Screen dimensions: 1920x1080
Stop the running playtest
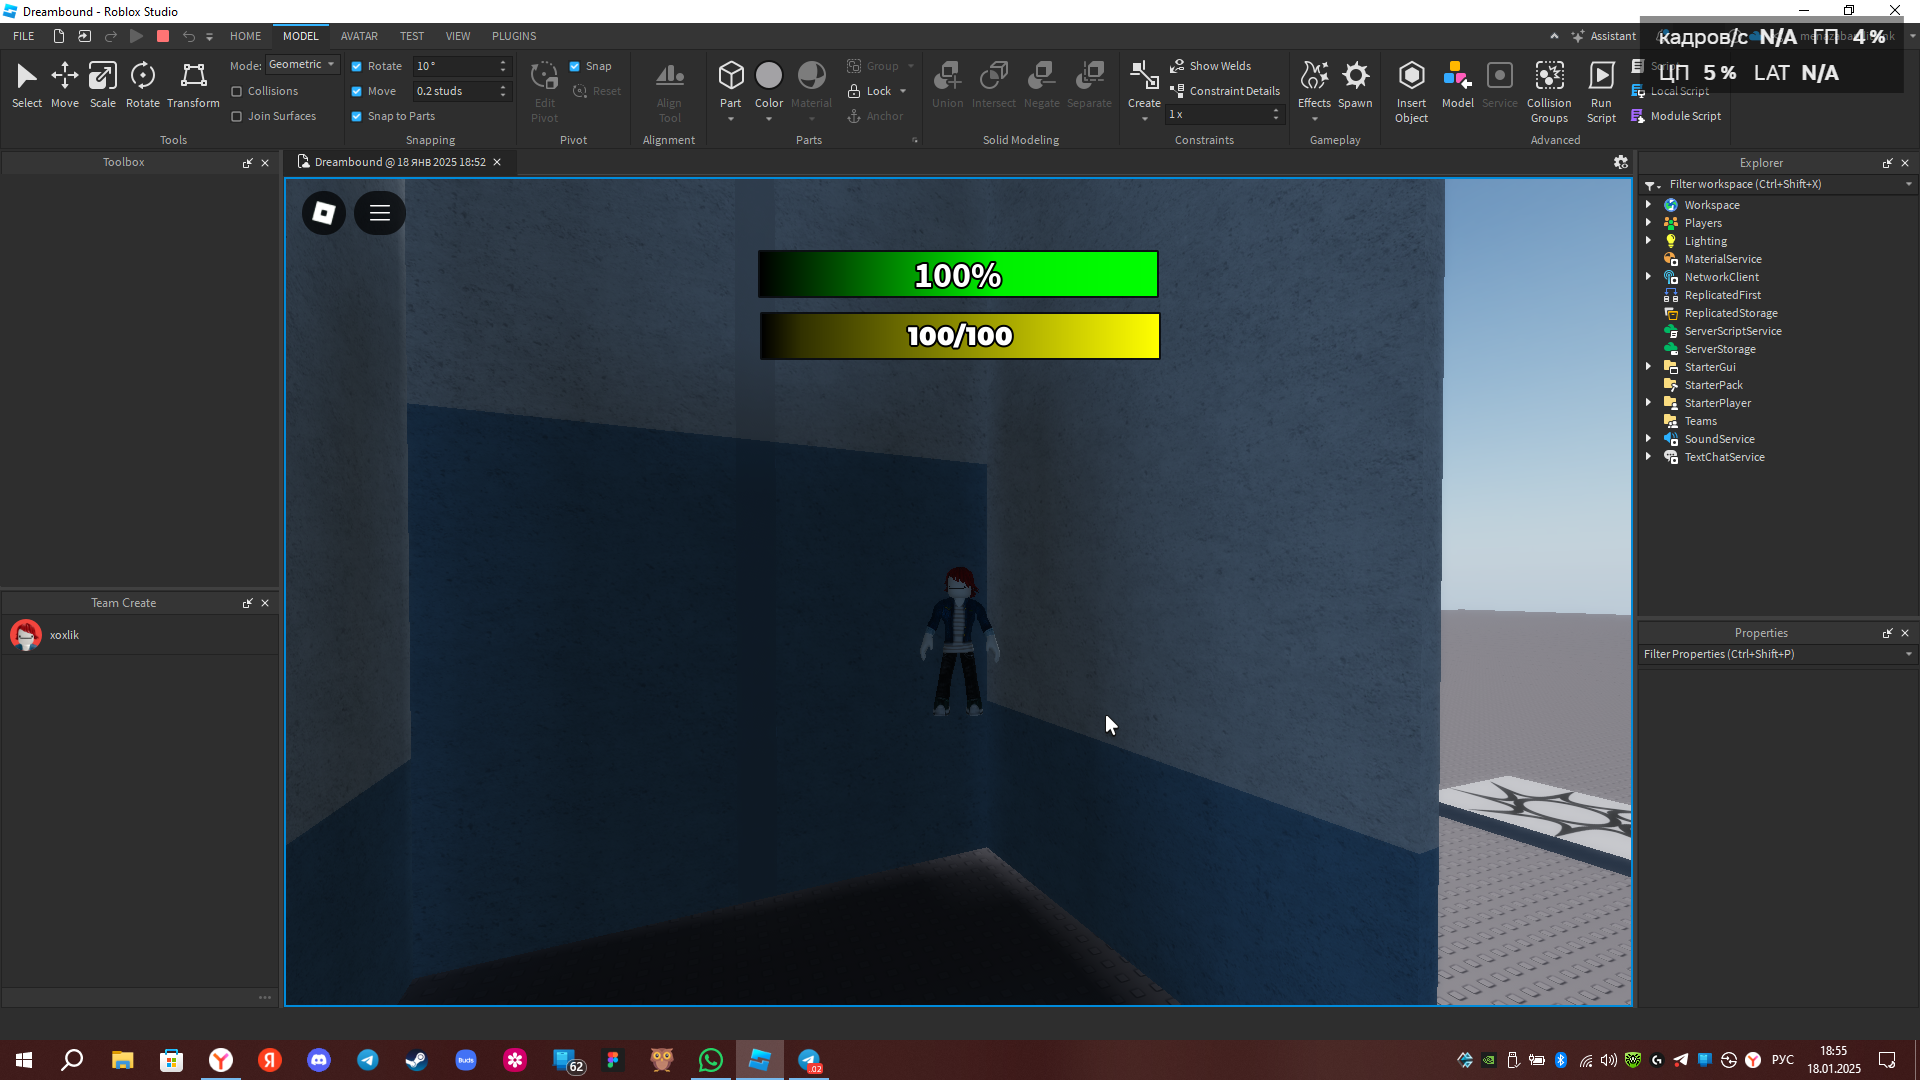[x=163, y=36]
